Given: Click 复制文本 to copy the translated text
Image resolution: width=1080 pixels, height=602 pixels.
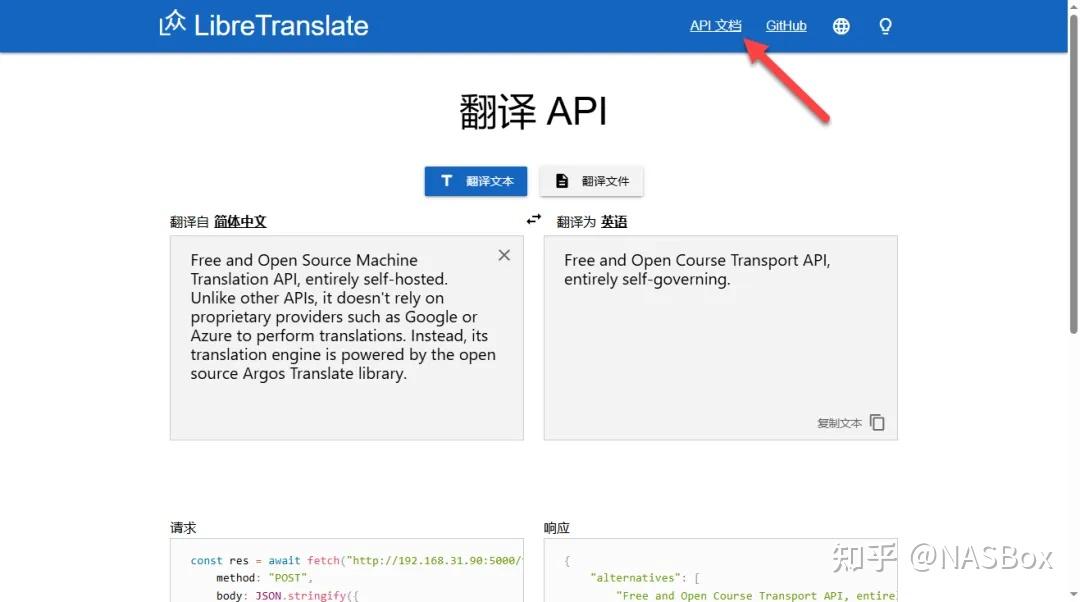Looking at the screenshot, I should [x=840, y=422].
